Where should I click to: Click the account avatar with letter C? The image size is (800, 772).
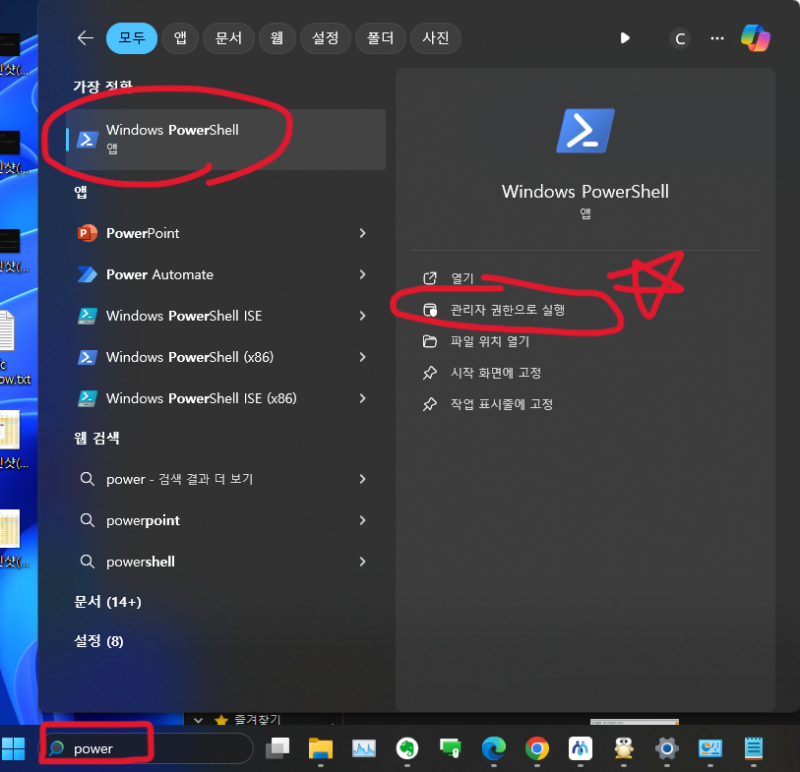(680, 38)
